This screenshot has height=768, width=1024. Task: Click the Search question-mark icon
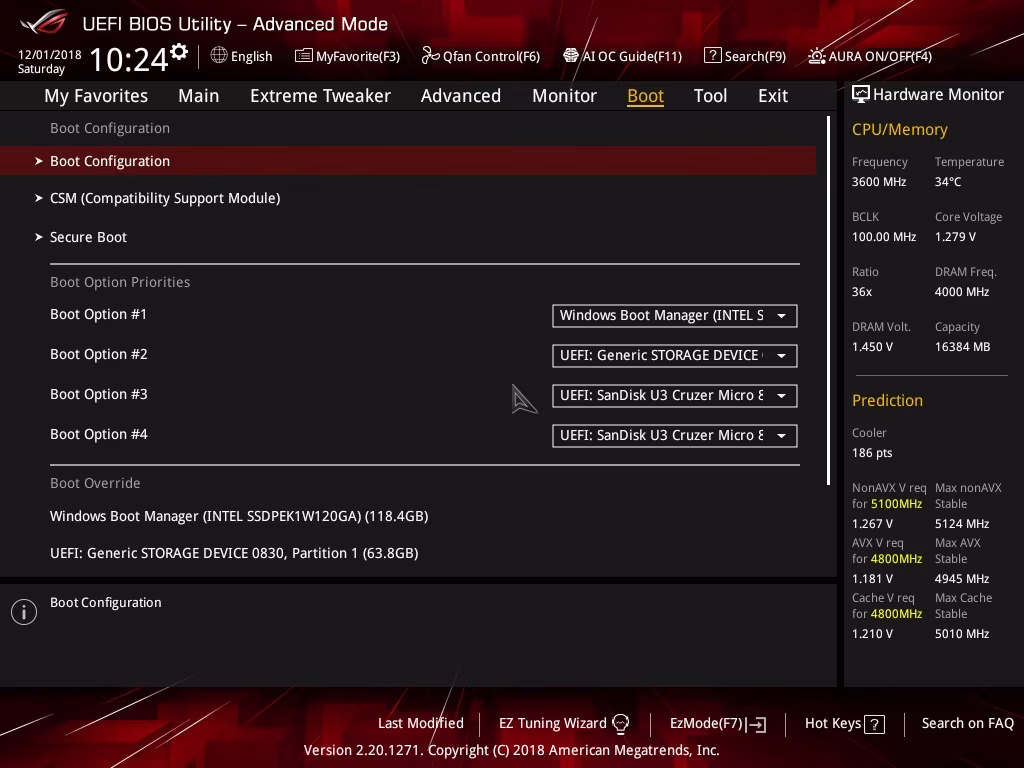pyautogui.click(x=712, y=56)
